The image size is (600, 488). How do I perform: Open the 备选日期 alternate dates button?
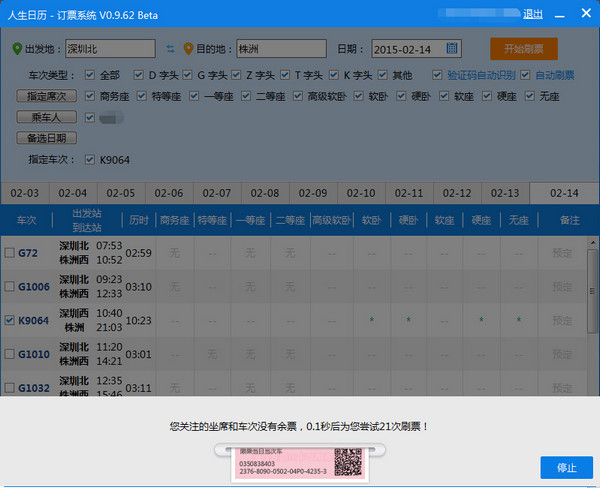46,138
